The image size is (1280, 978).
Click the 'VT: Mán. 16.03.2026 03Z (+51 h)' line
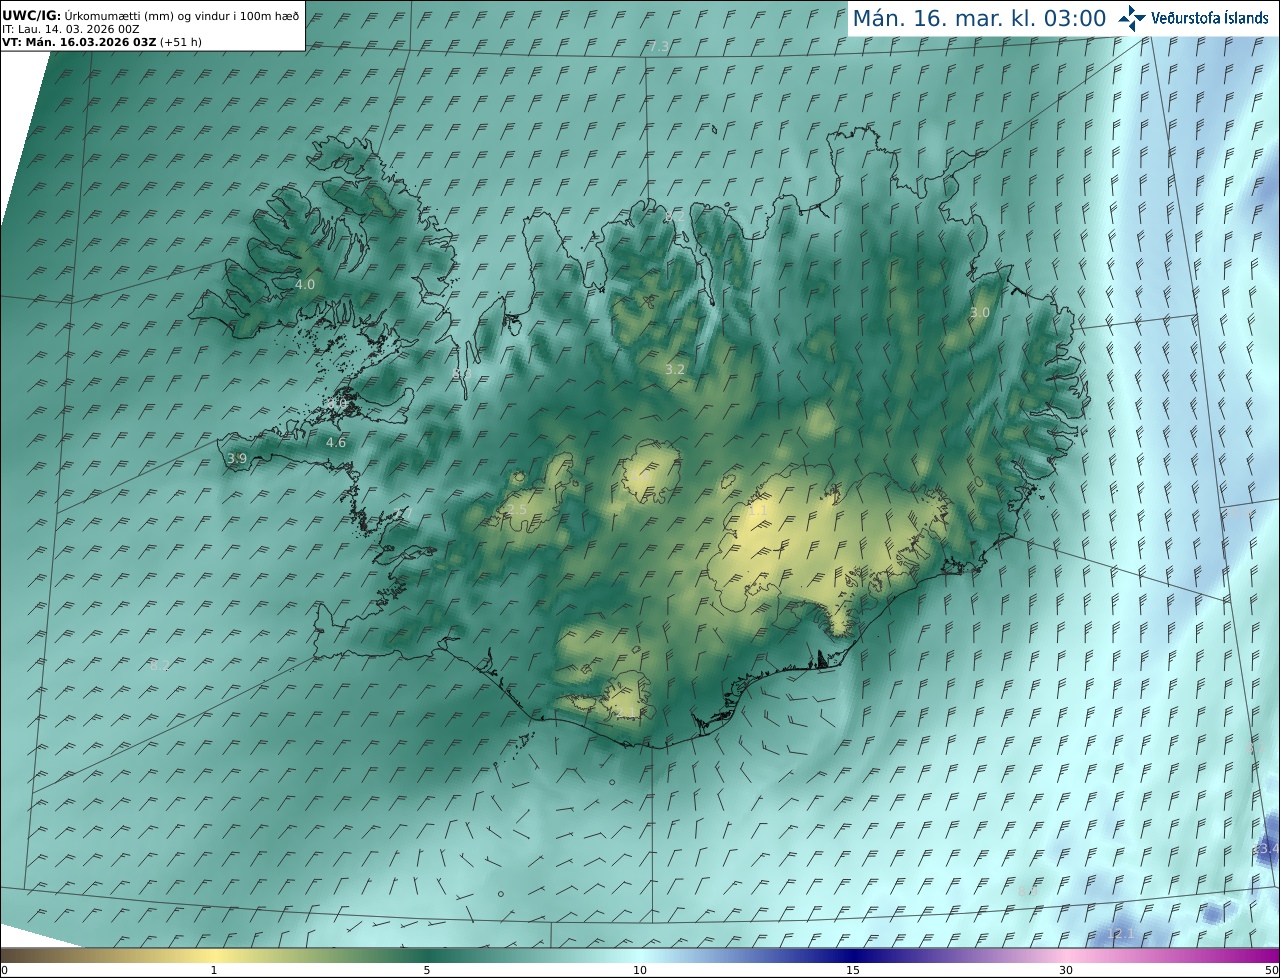(102, 42)
